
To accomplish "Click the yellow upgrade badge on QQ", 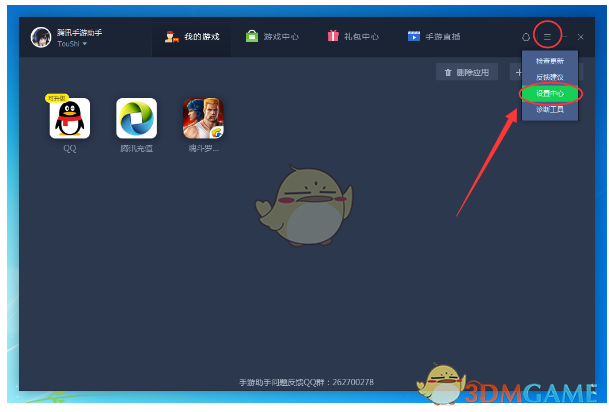I will [56, 99].
